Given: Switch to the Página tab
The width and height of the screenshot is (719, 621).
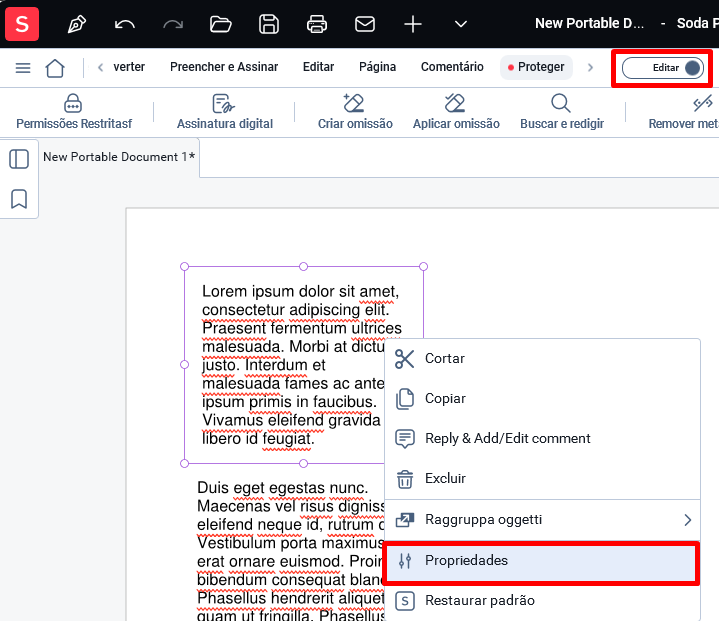Looking at the screenshot, I should 377,67.
